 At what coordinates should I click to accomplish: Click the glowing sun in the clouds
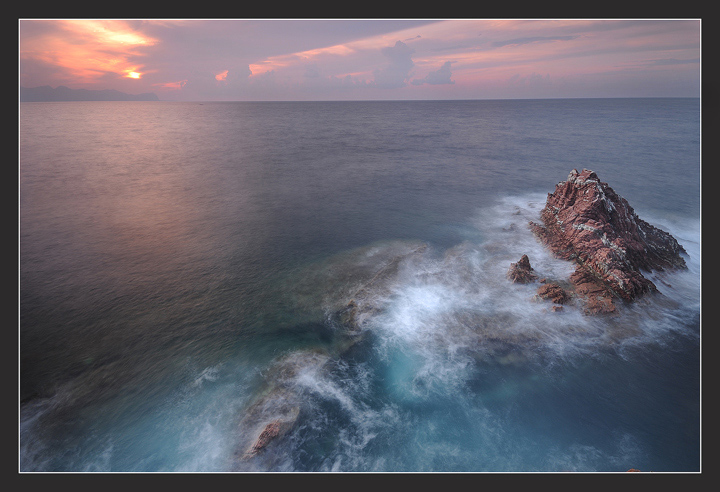[133, 74]
